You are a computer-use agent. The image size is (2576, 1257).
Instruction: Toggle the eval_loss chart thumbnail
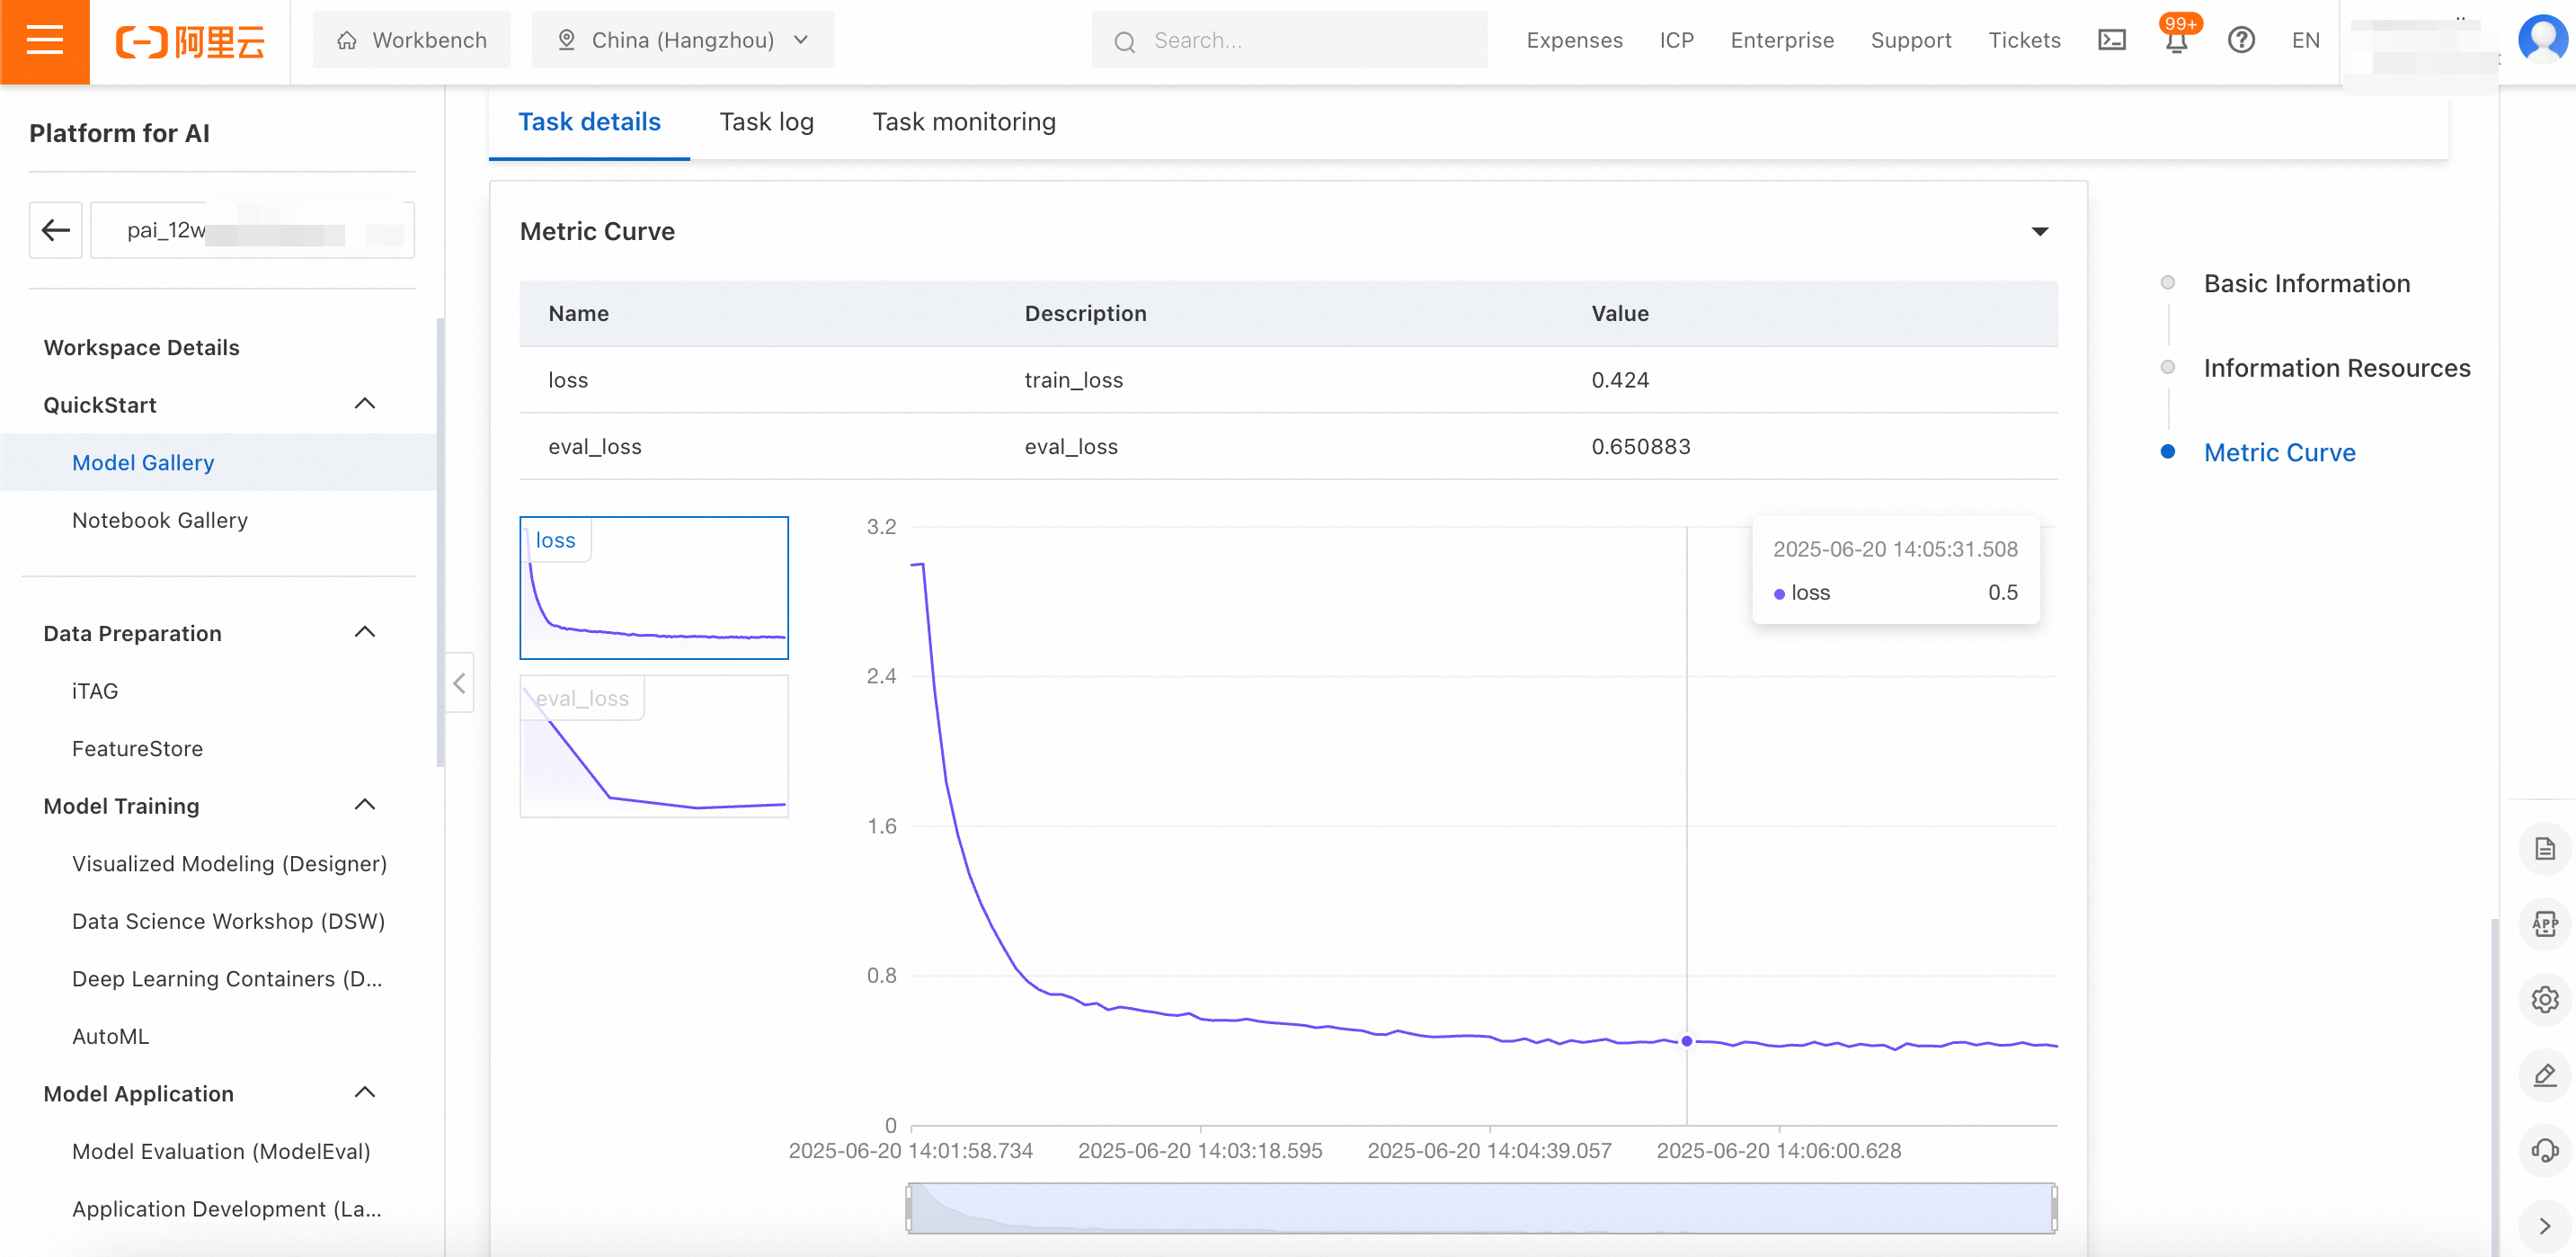654,746
